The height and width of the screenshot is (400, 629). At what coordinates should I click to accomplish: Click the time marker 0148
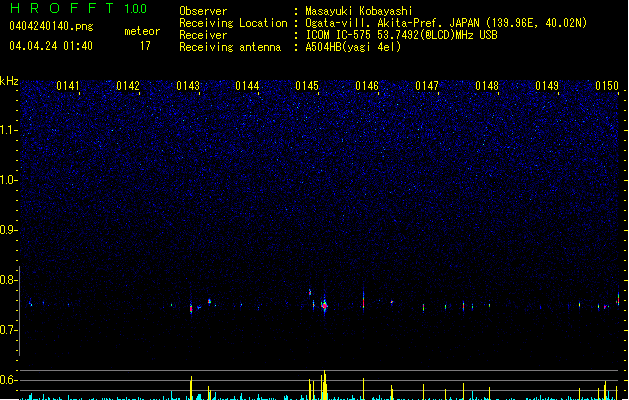point(487,86)
